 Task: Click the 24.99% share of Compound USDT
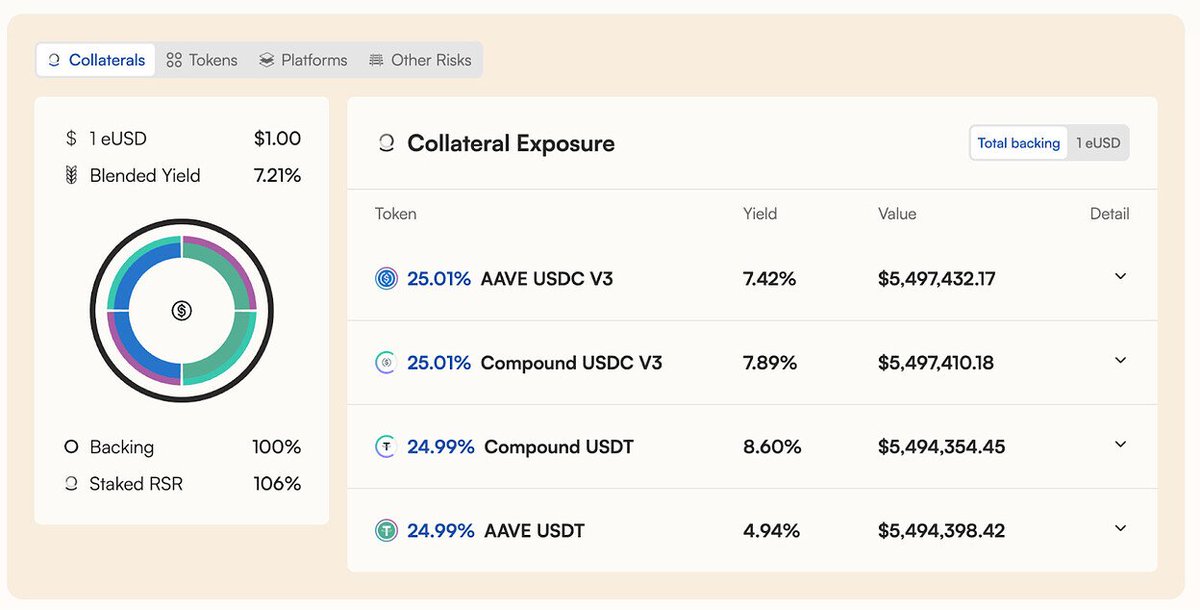click(441, 447)
